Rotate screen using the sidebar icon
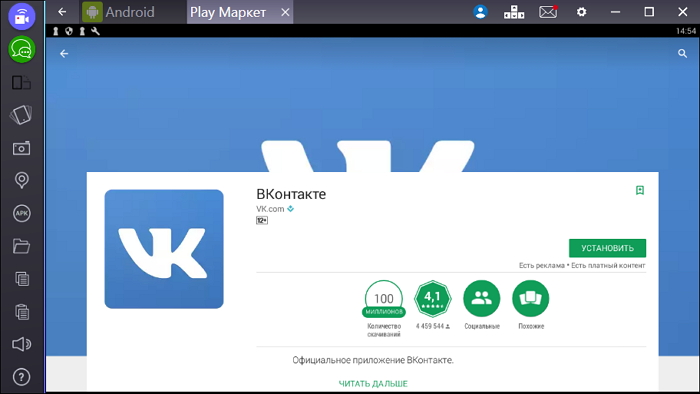This screenshot has height=394, width=700. click(21, 115)
